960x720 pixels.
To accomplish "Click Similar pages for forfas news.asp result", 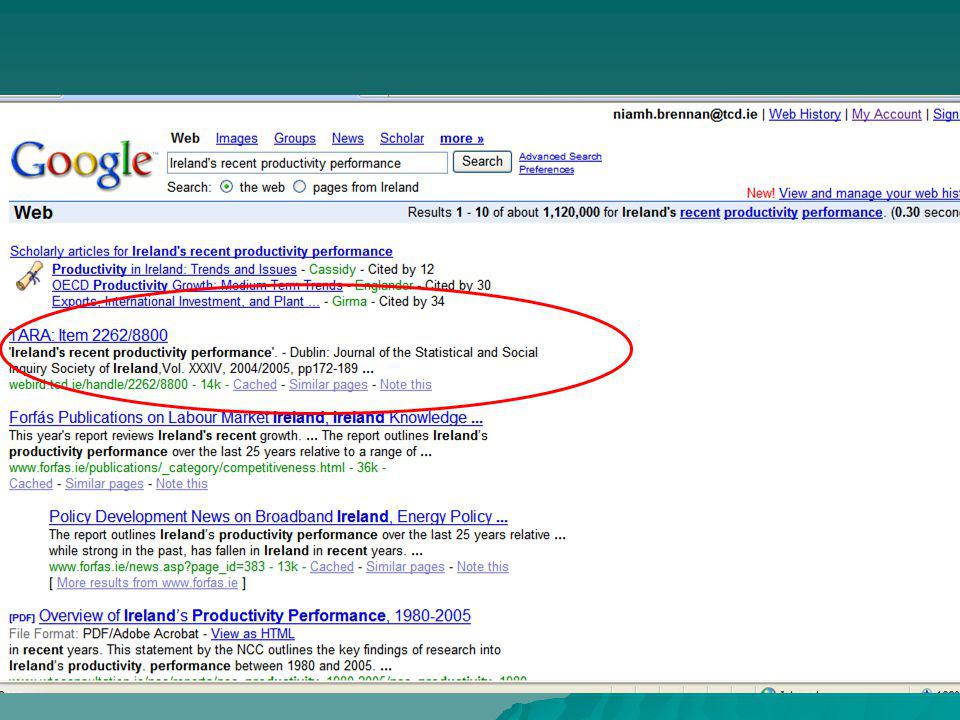I will pos(405,567).
